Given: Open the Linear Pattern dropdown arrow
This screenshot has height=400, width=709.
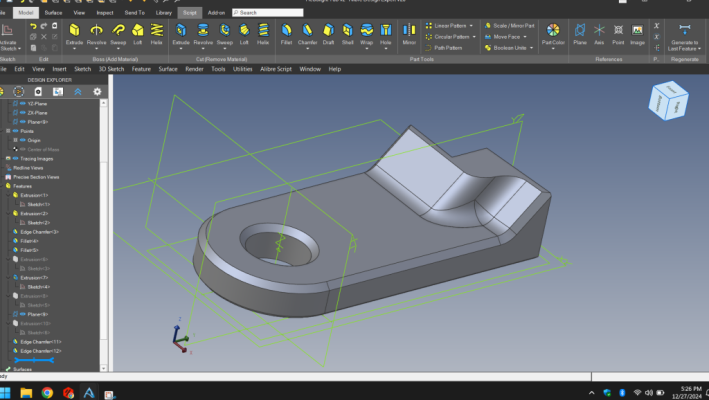Looking at the screenshot, I should coord(471,26).
